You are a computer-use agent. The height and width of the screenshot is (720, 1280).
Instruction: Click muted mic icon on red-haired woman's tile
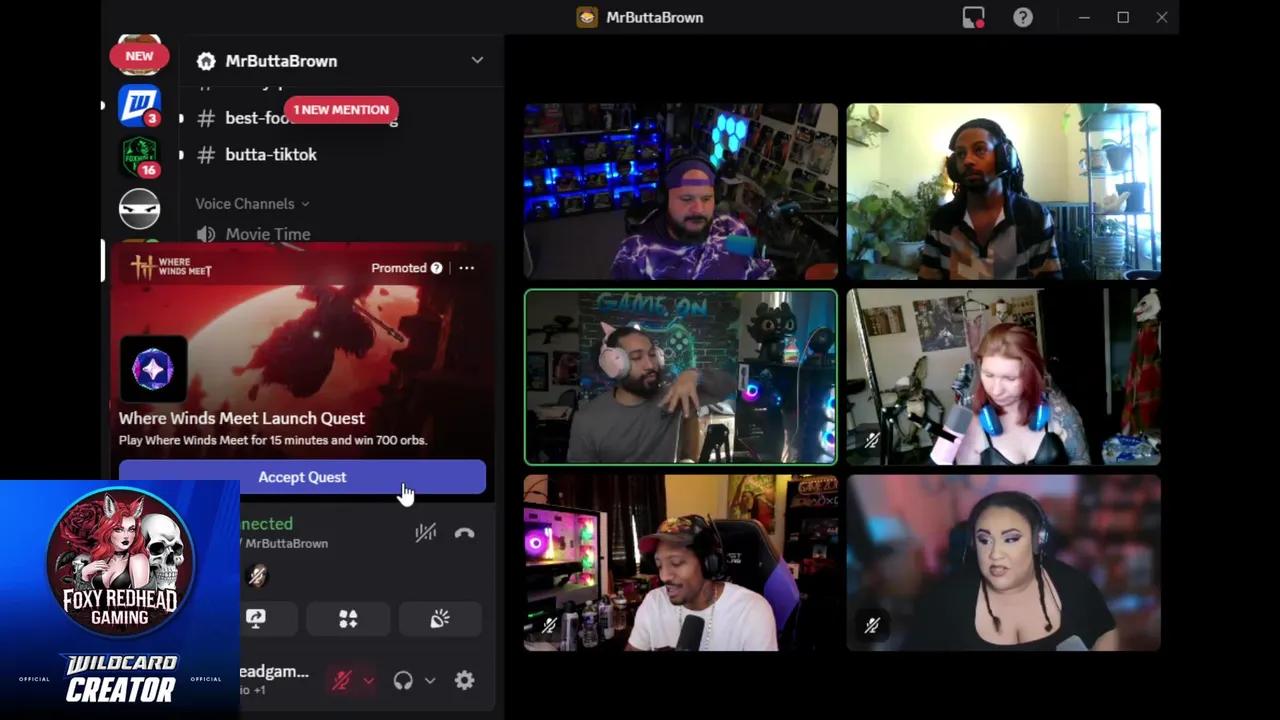point(872,440)
